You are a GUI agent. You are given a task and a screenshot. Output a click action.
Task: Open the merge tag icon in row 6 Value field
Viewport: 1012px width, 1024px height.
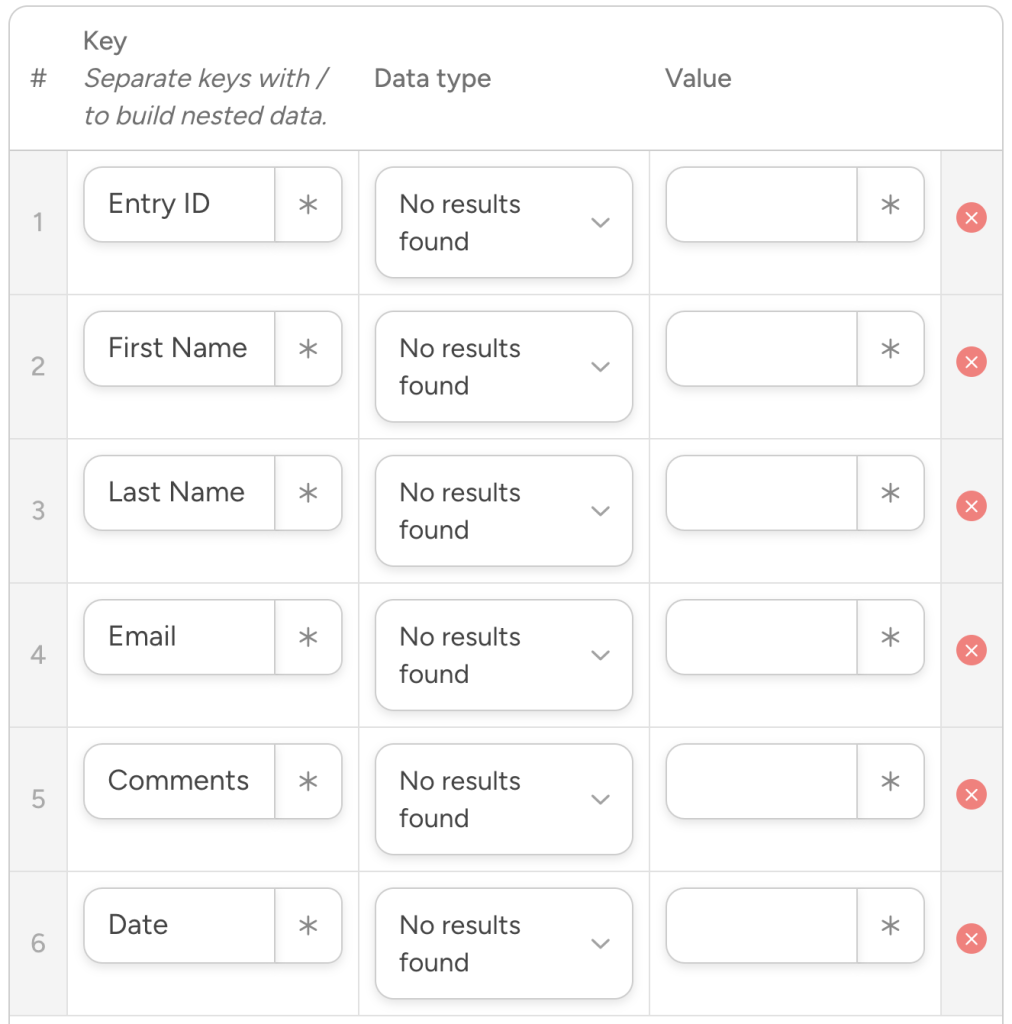[890, 925]
